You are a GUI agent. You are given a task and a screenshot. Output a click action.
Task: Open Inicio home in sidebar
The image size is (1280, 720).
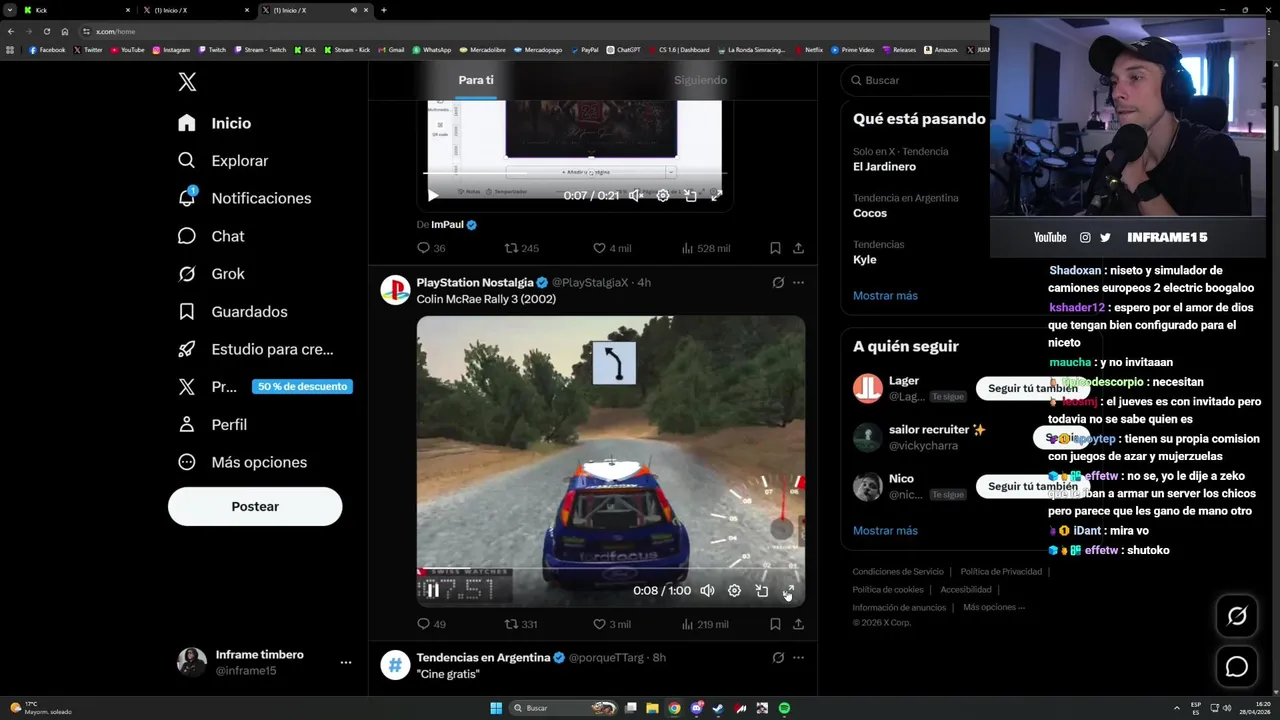tap(214, 123)
